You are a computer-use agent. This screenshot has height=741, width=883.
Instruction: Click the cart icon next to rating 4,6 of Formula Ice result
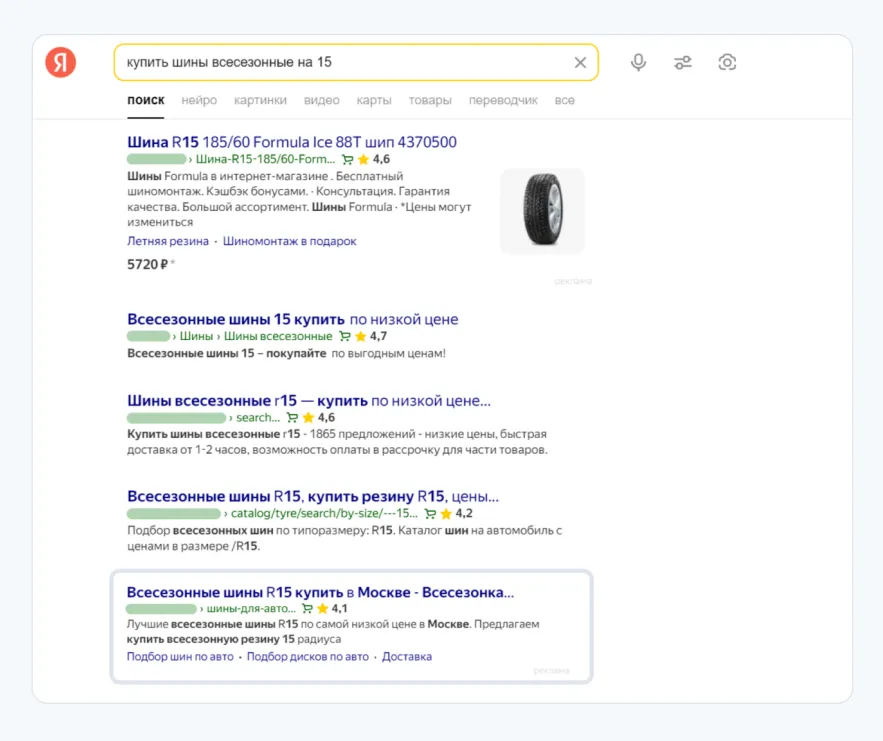click(x=347, y=159)
